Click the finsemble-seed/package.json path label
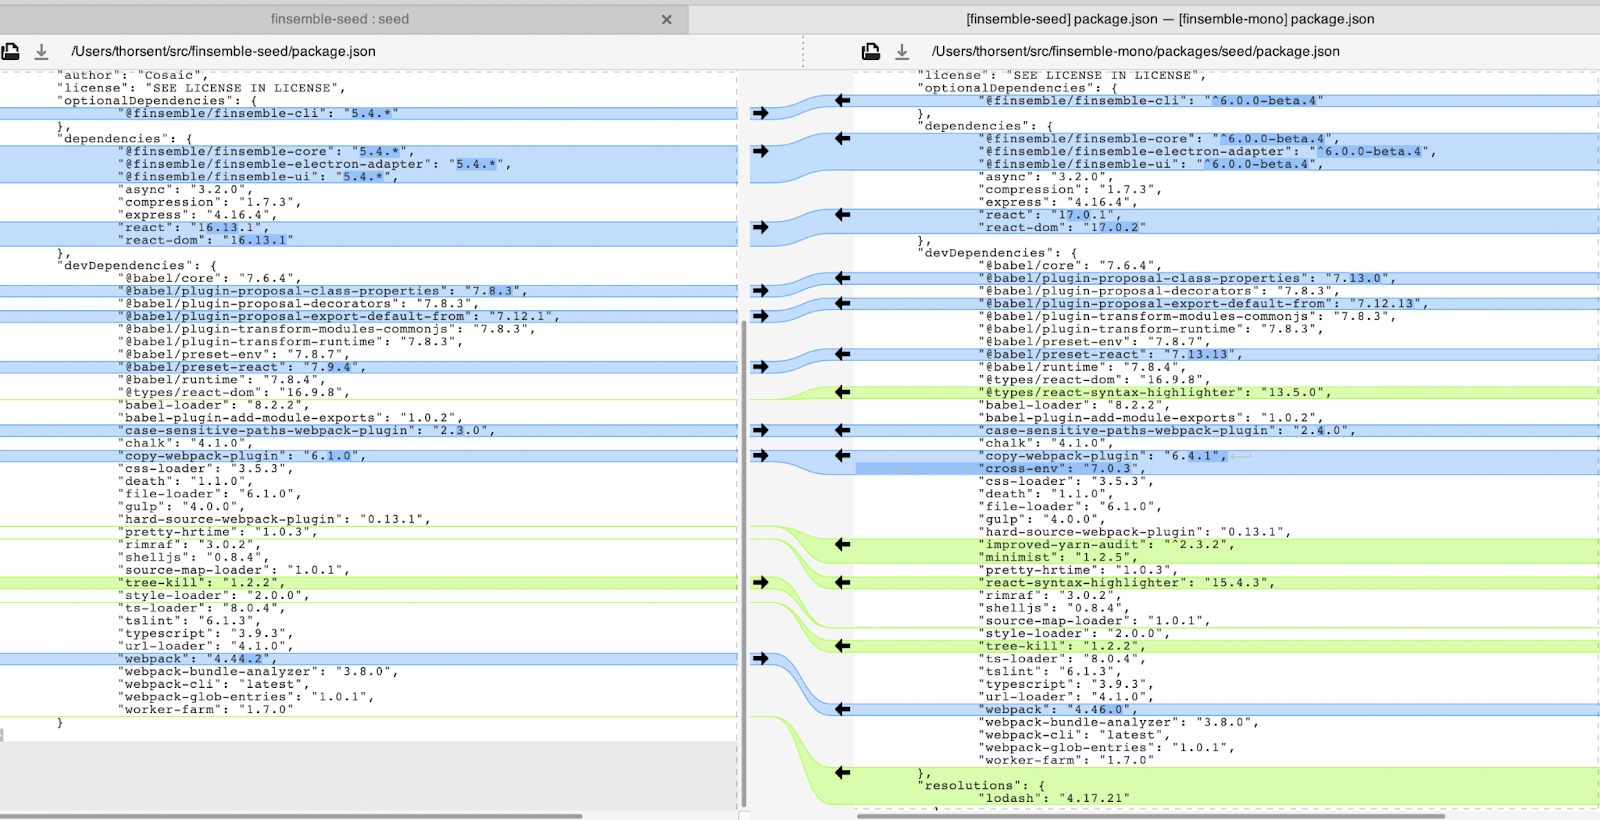Screen dimensions: 1600x820 223,51
